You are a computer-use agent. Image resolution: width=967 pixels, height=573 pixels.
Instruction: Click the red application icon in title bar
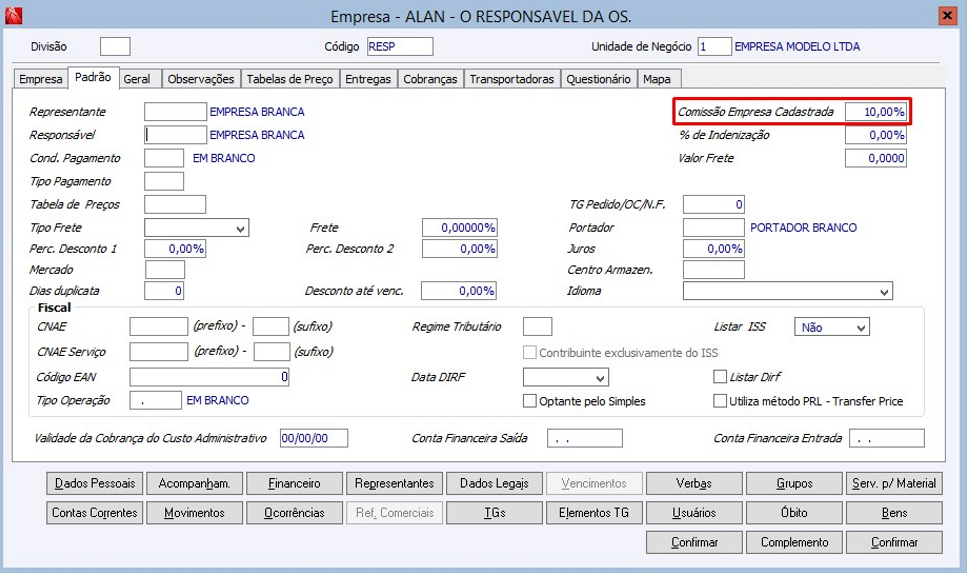13,15
